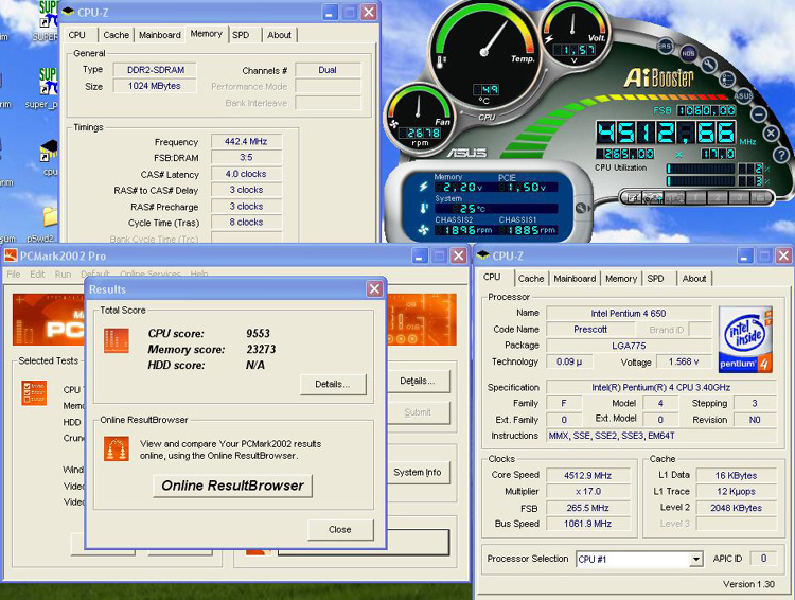Viewport: 795px width, 600px height.
Task: Close Results dialog with its X button
Action: click(374, 289)
